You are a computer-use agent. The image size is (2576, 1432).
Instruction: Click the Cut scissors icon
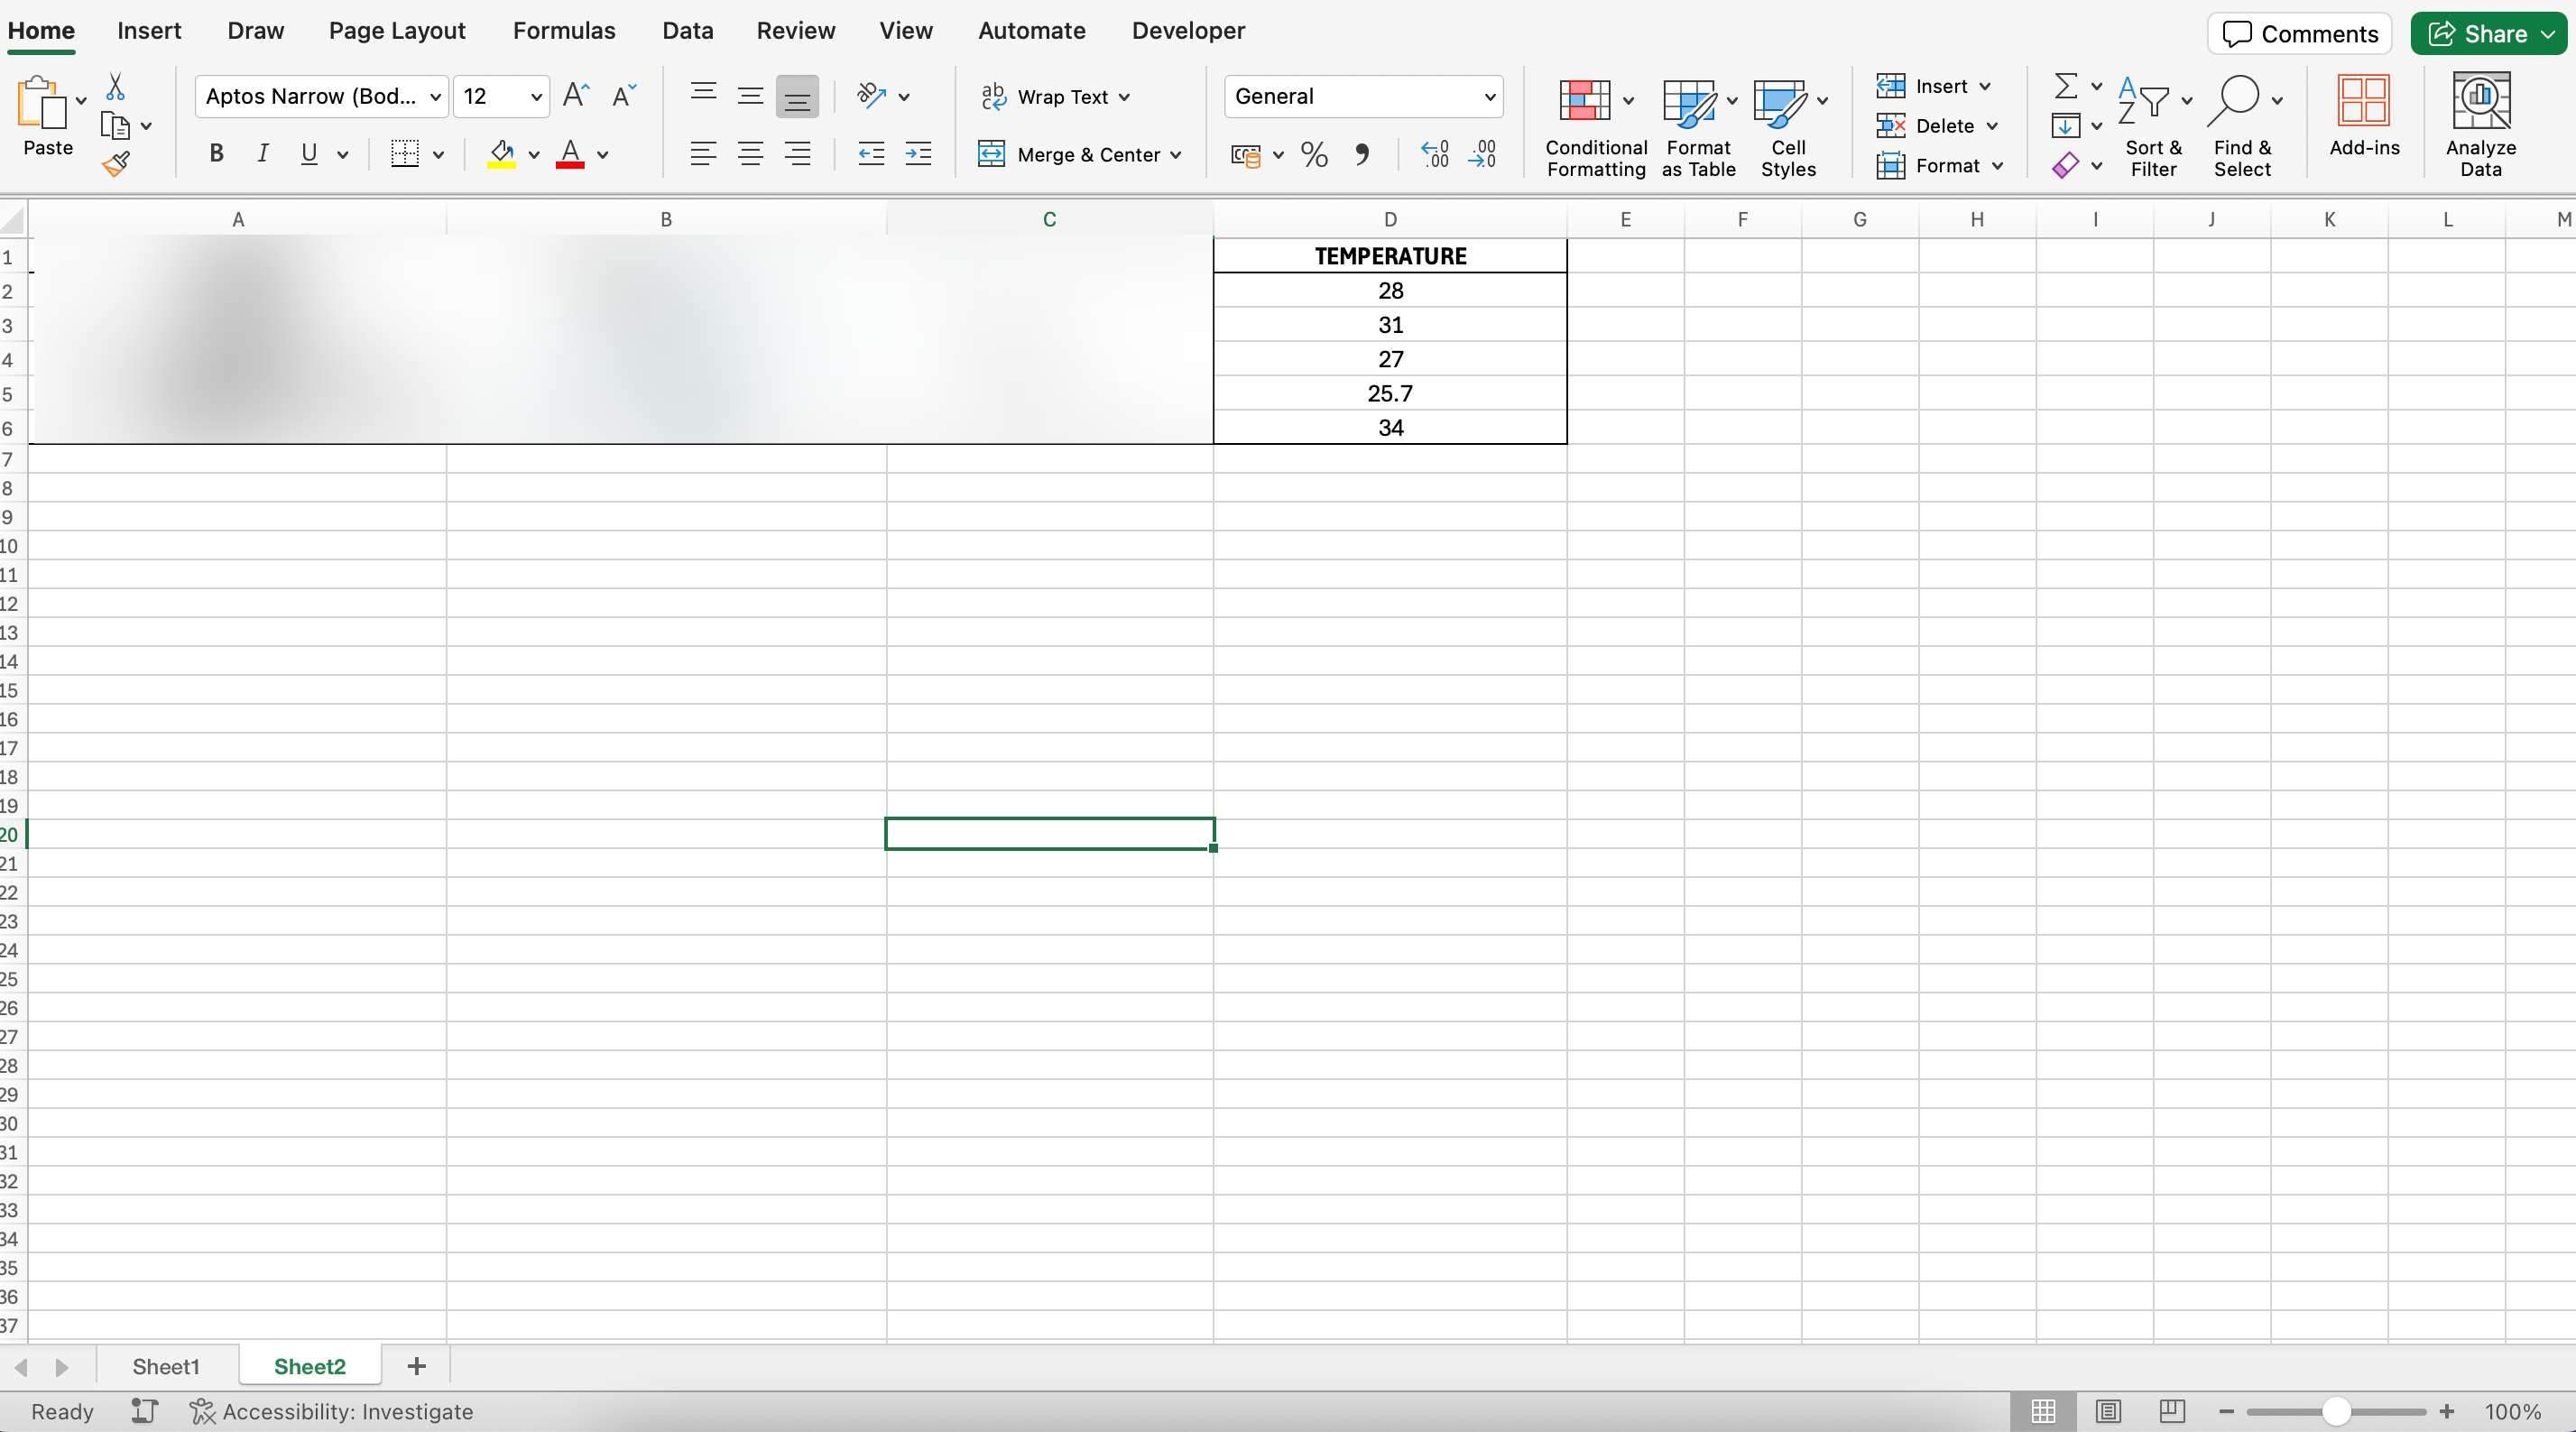(116, 87)
